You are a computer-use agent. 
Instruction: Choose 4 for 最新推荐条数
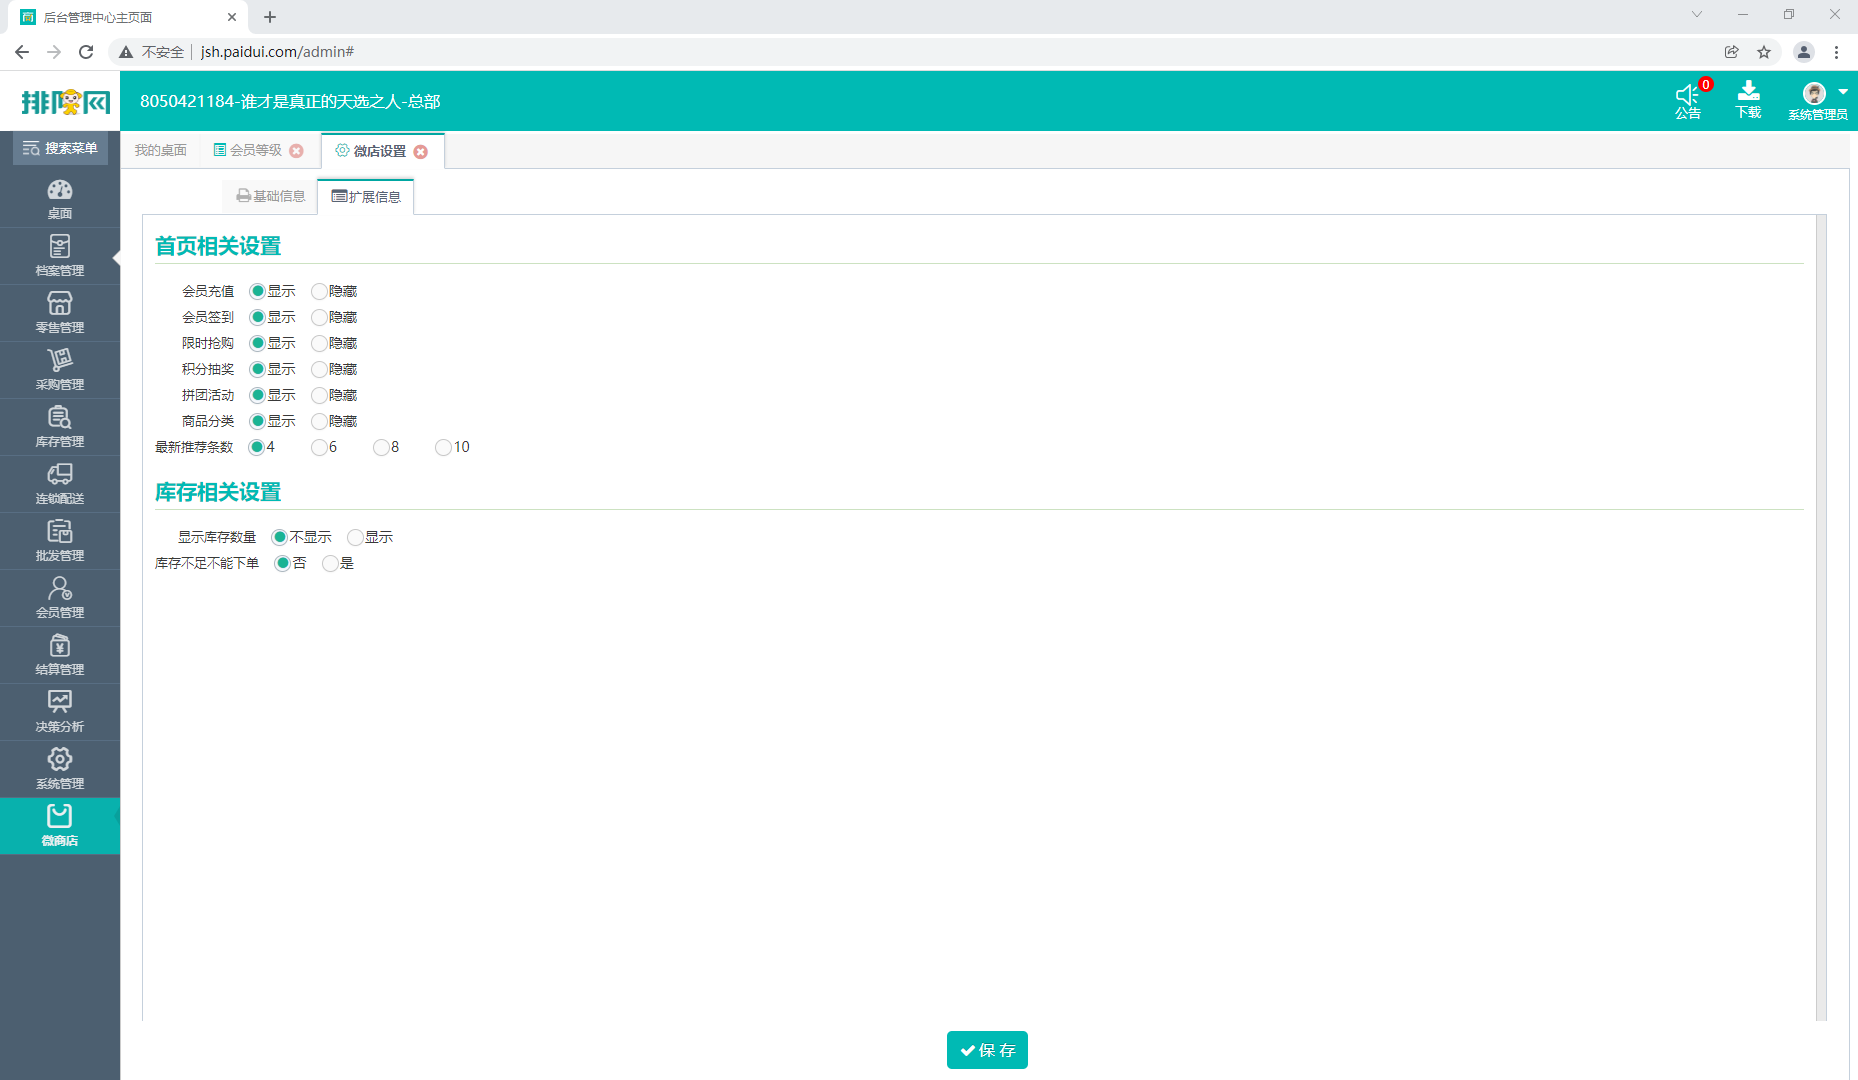[x=257, y=448]
